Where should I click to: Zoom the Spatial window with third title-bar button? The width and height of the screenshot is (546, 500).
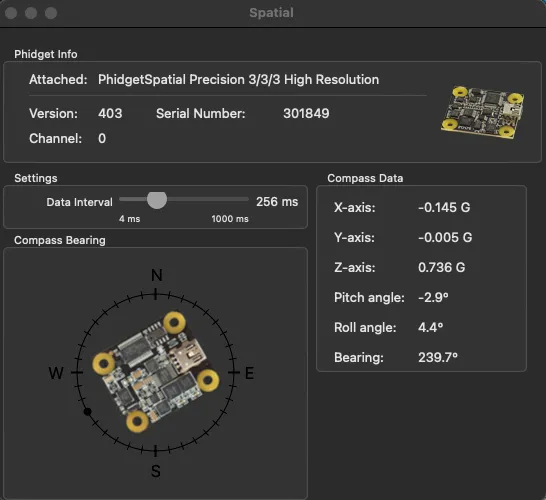pos(51,13)
